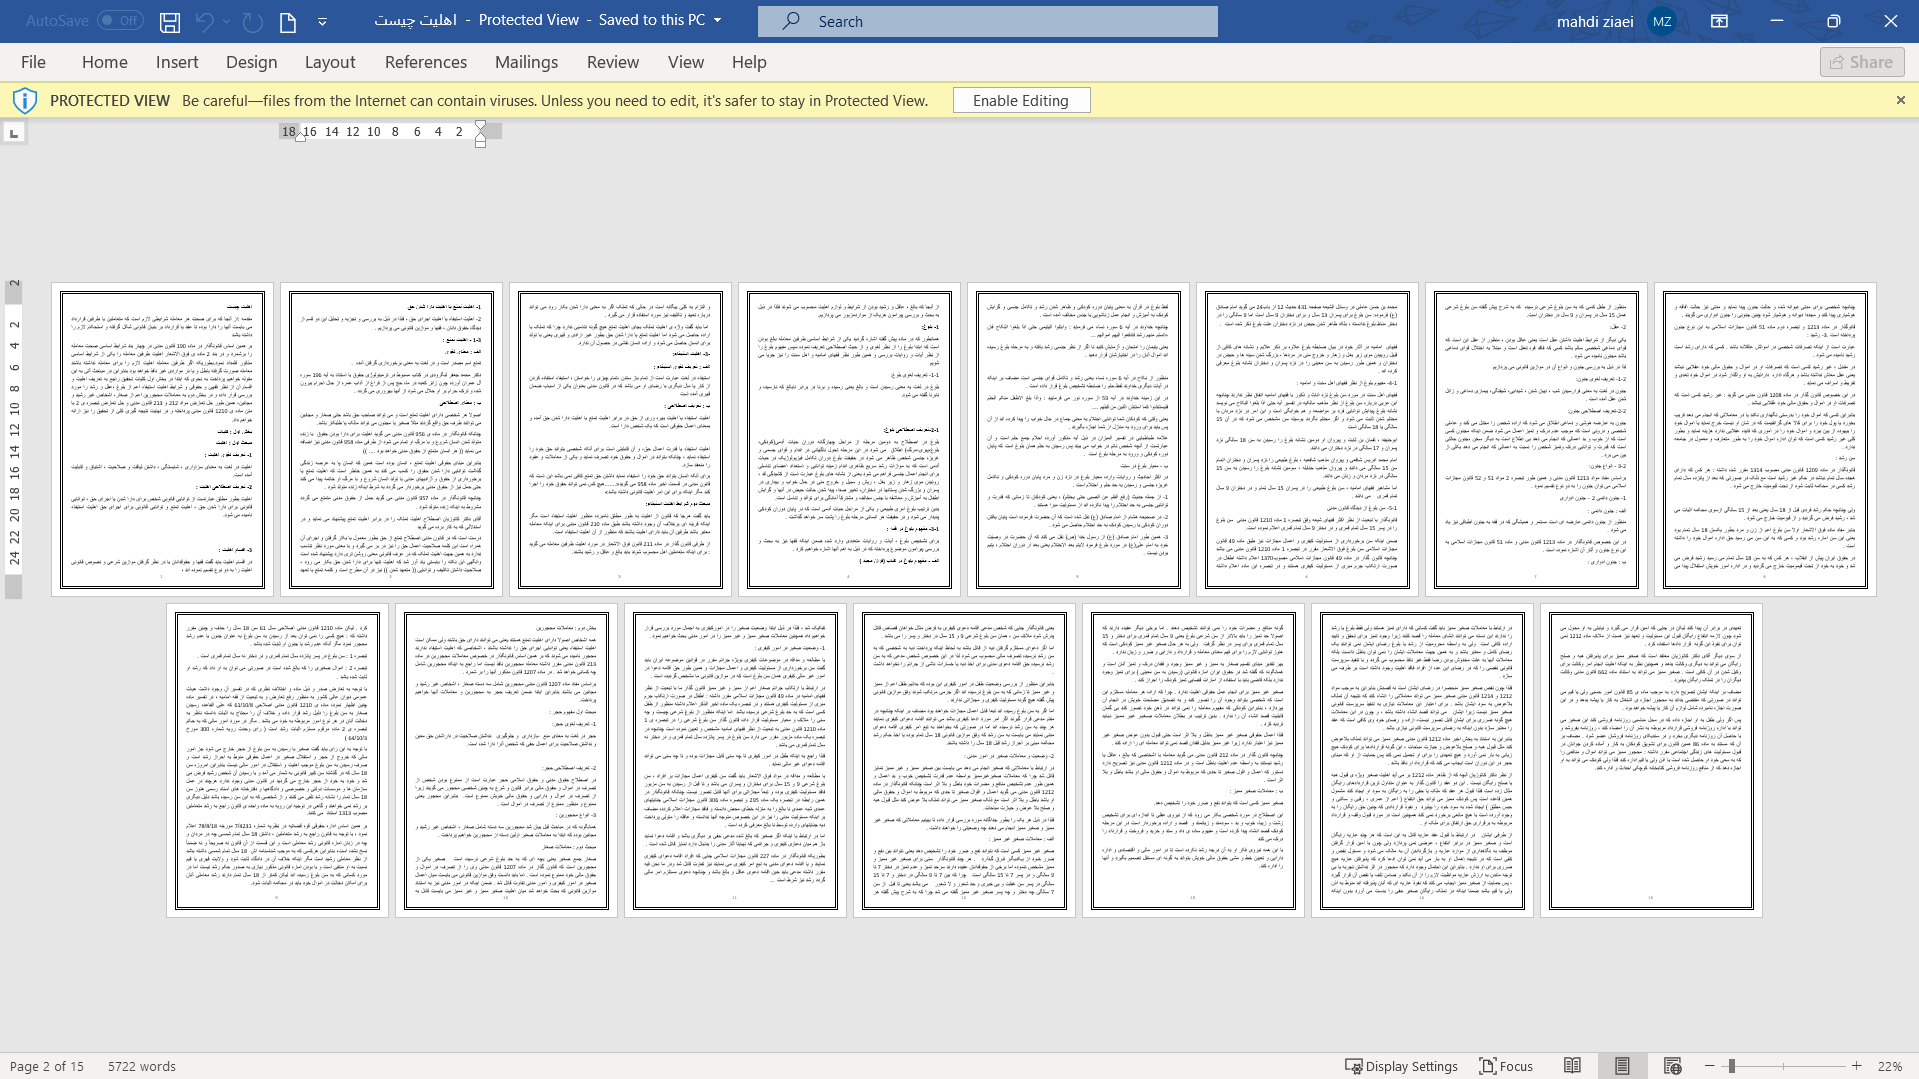Open the Help tab
The width and height of the screenshot is (1919, 1079).
coord(749,62)
